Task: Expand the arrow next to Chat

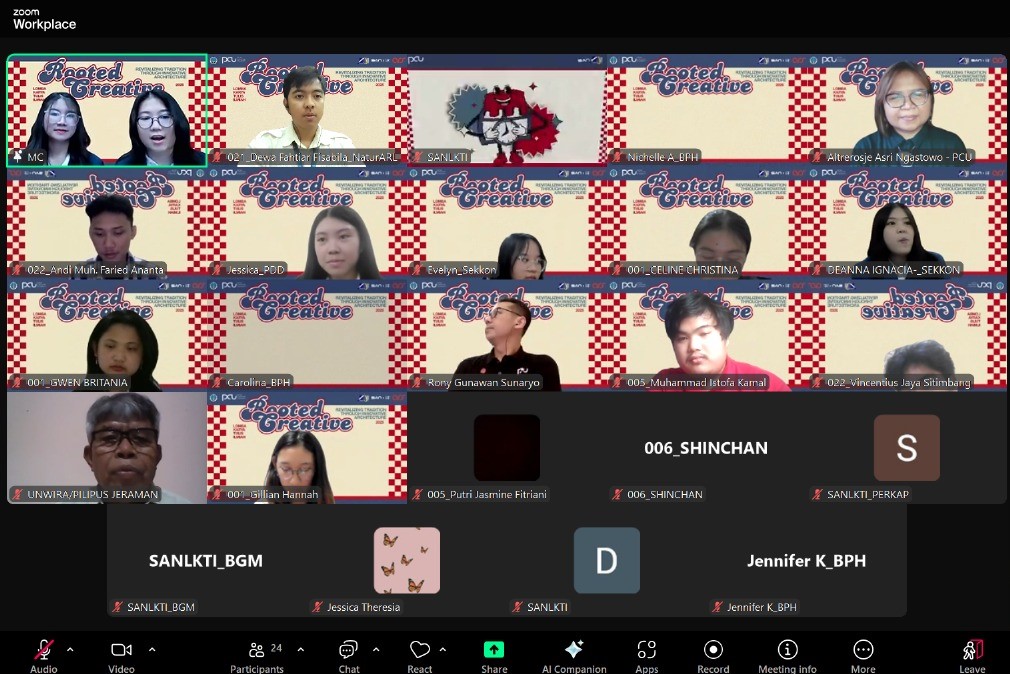Action: [x=376, y=649]
